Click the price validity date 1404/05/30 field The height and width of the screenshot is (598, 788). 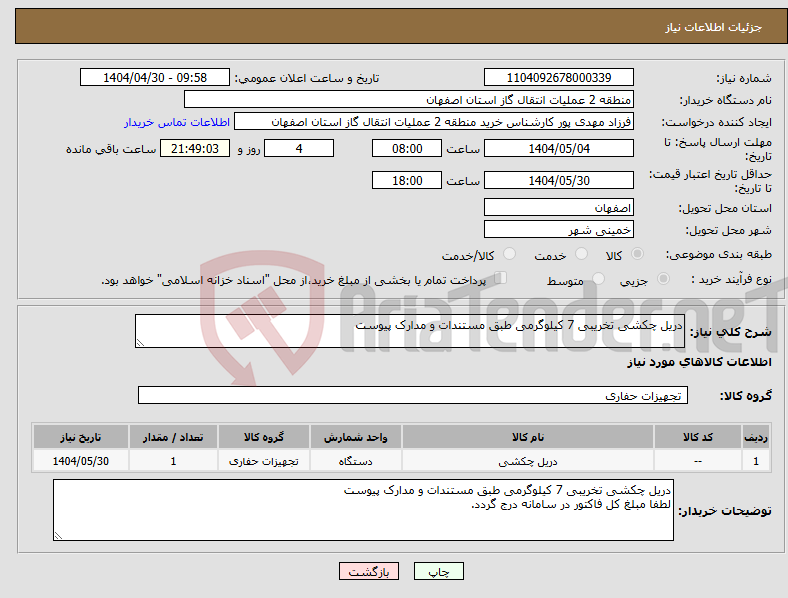[x=558, y=180]
